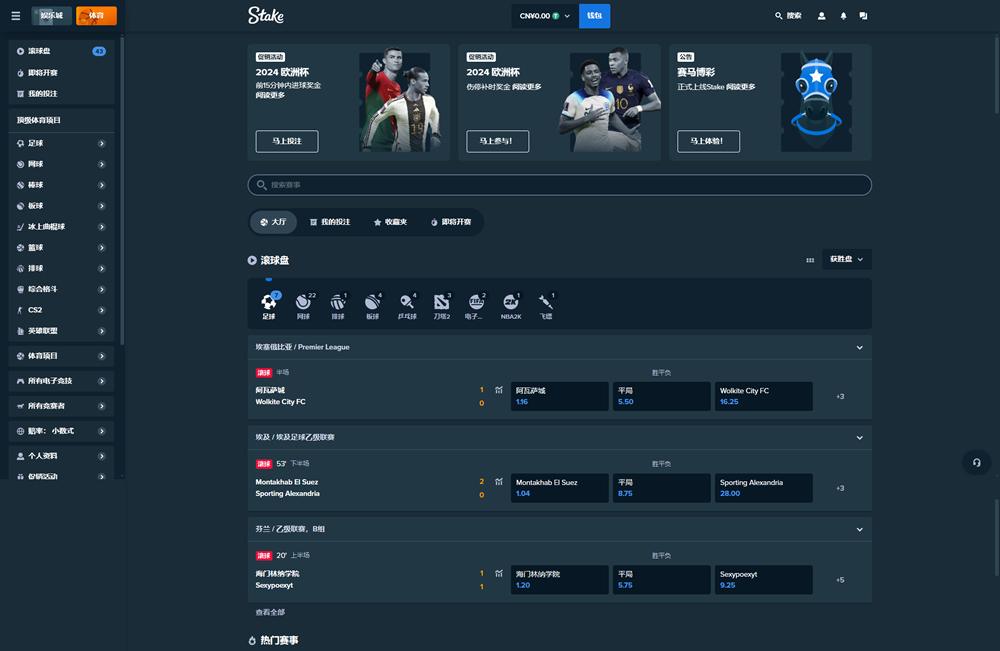Select the 我的投注 tab below search
Screen dimensions: 1000x651
click(330, 222)
